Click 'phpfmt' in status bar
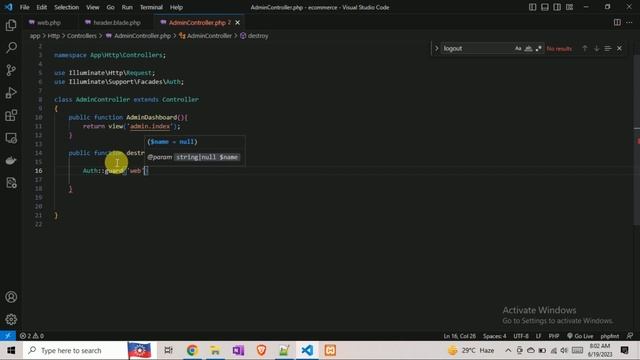 click(610, 336)
